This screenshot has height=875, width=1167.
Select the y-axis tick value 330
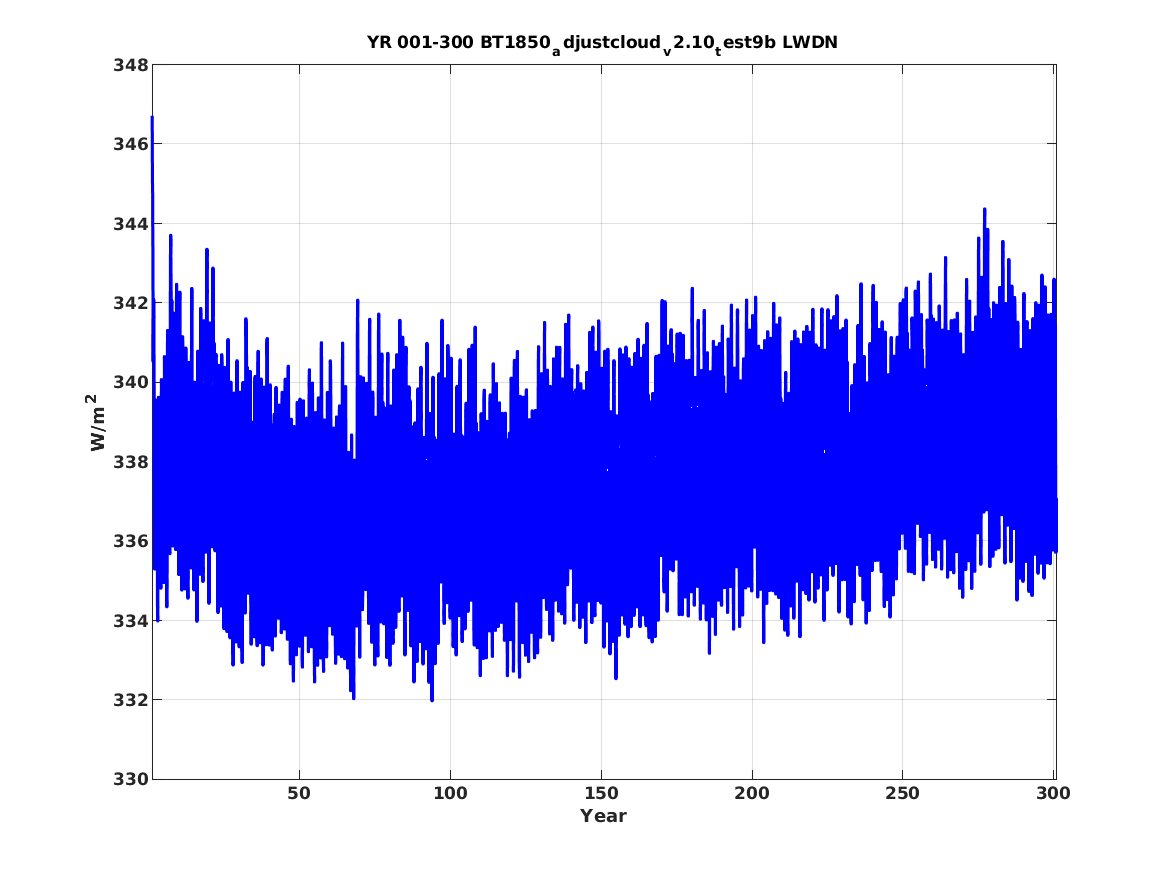[130, 779]
